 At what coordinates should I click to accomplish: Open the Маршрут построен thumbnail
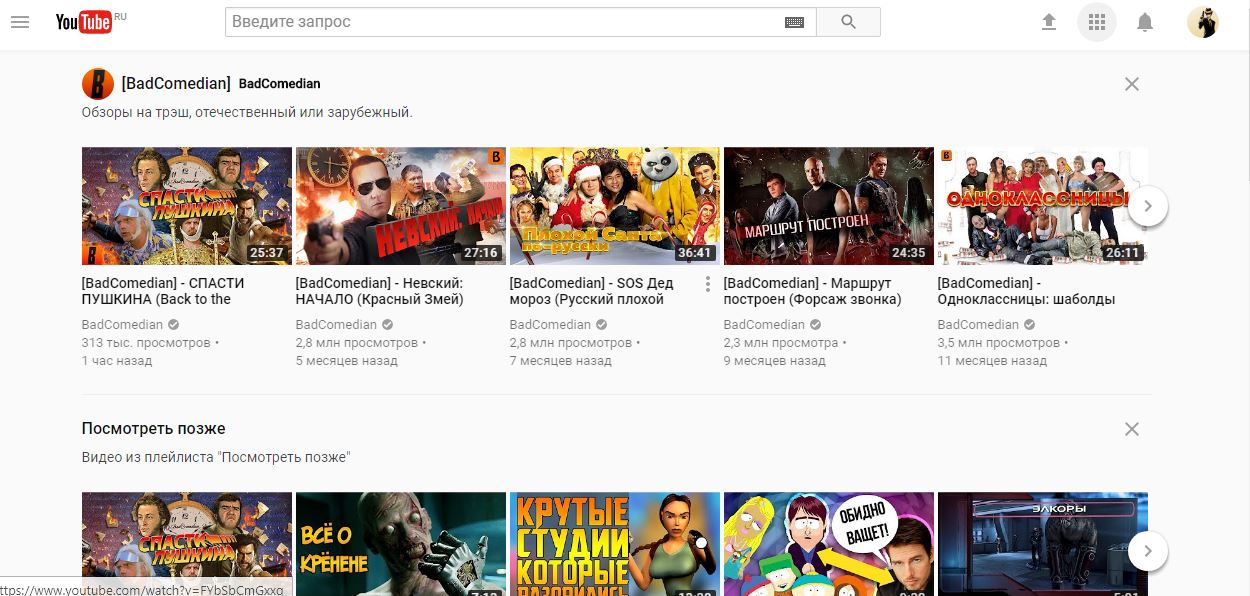tap(829, 206)
